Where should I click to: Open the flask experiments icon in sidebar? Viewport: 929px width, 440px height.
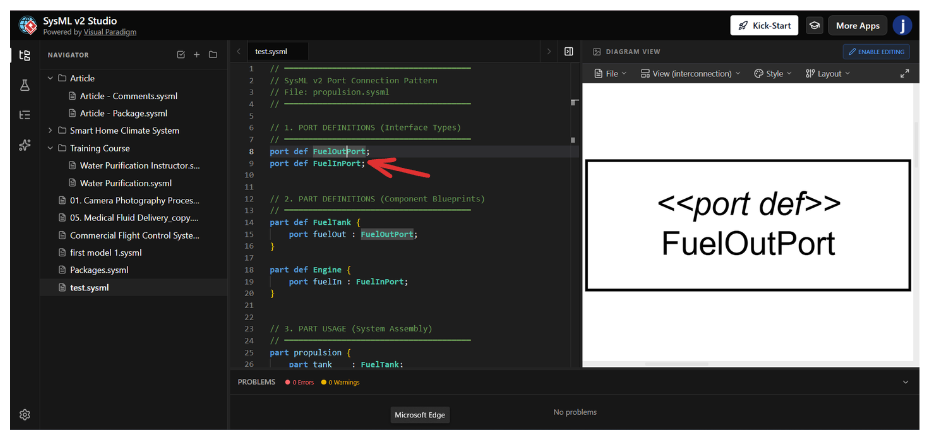click(24, 85)
